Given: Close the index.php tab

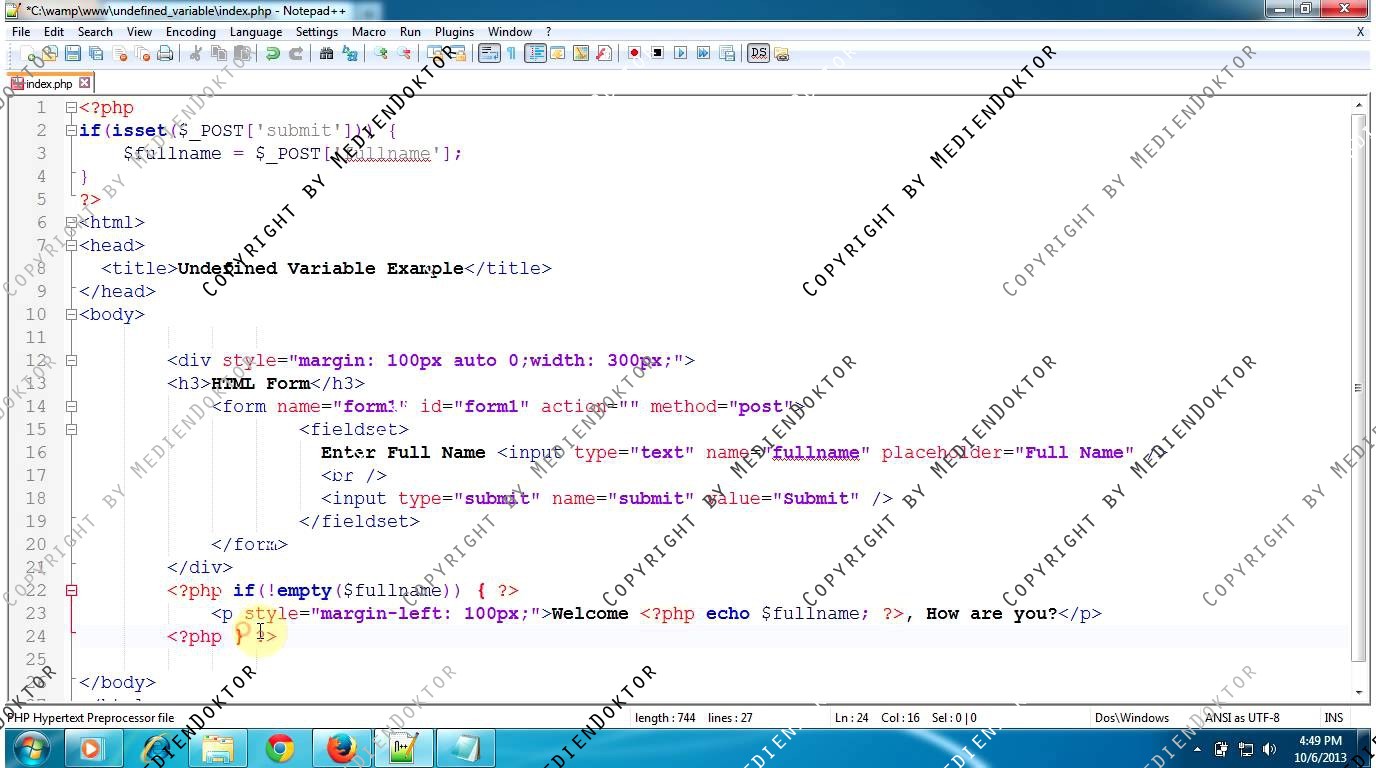Looking at the screenshot, I should (x=85, y=83).
